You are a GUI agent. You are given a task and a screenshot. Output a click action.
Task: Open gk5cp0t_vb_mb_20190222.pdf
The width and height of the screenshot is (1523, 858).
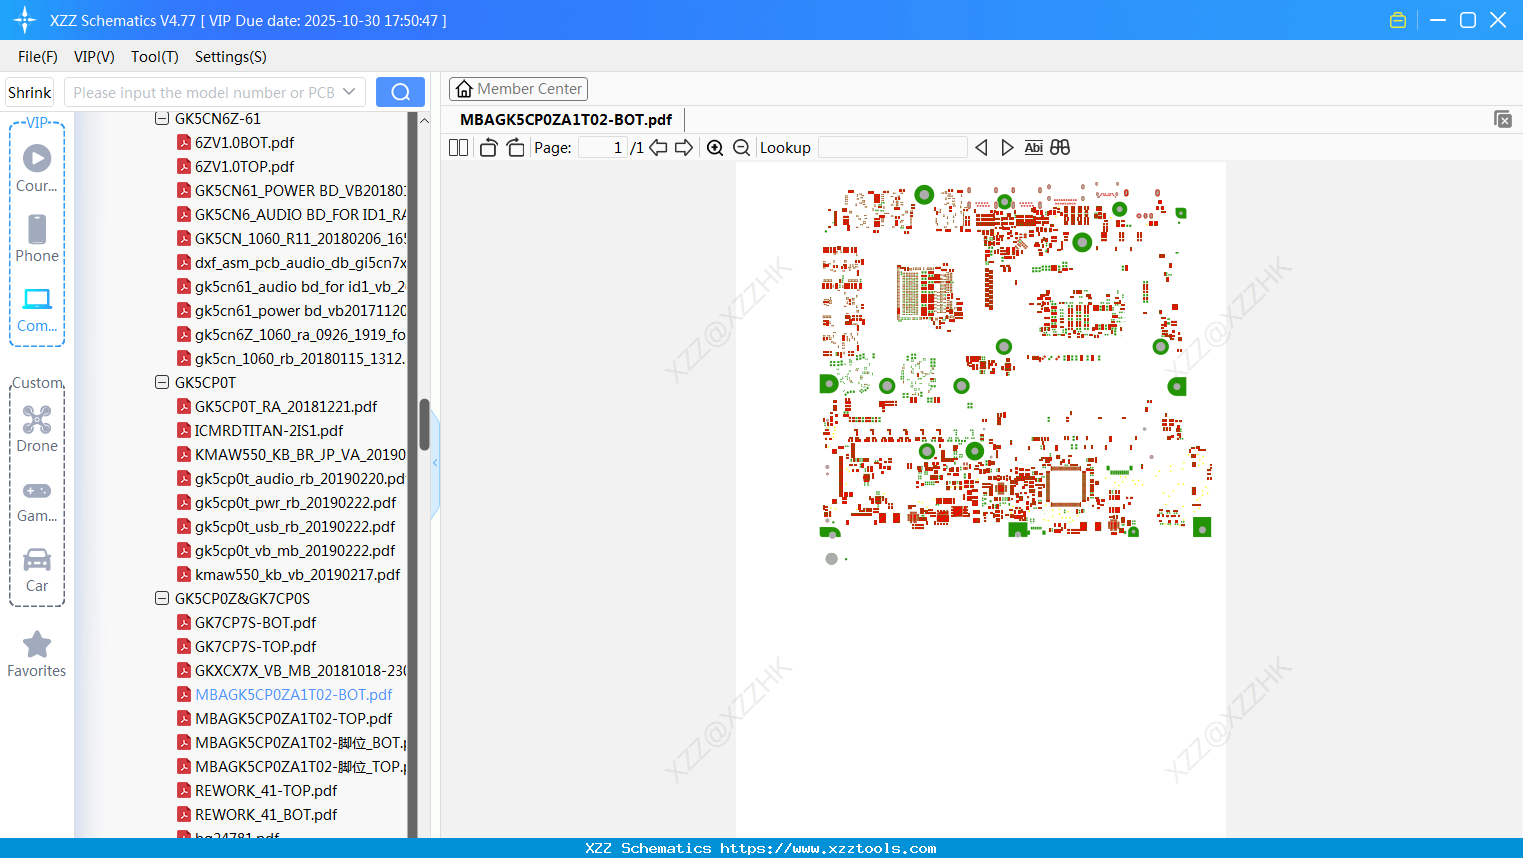(x=295, y=551)
